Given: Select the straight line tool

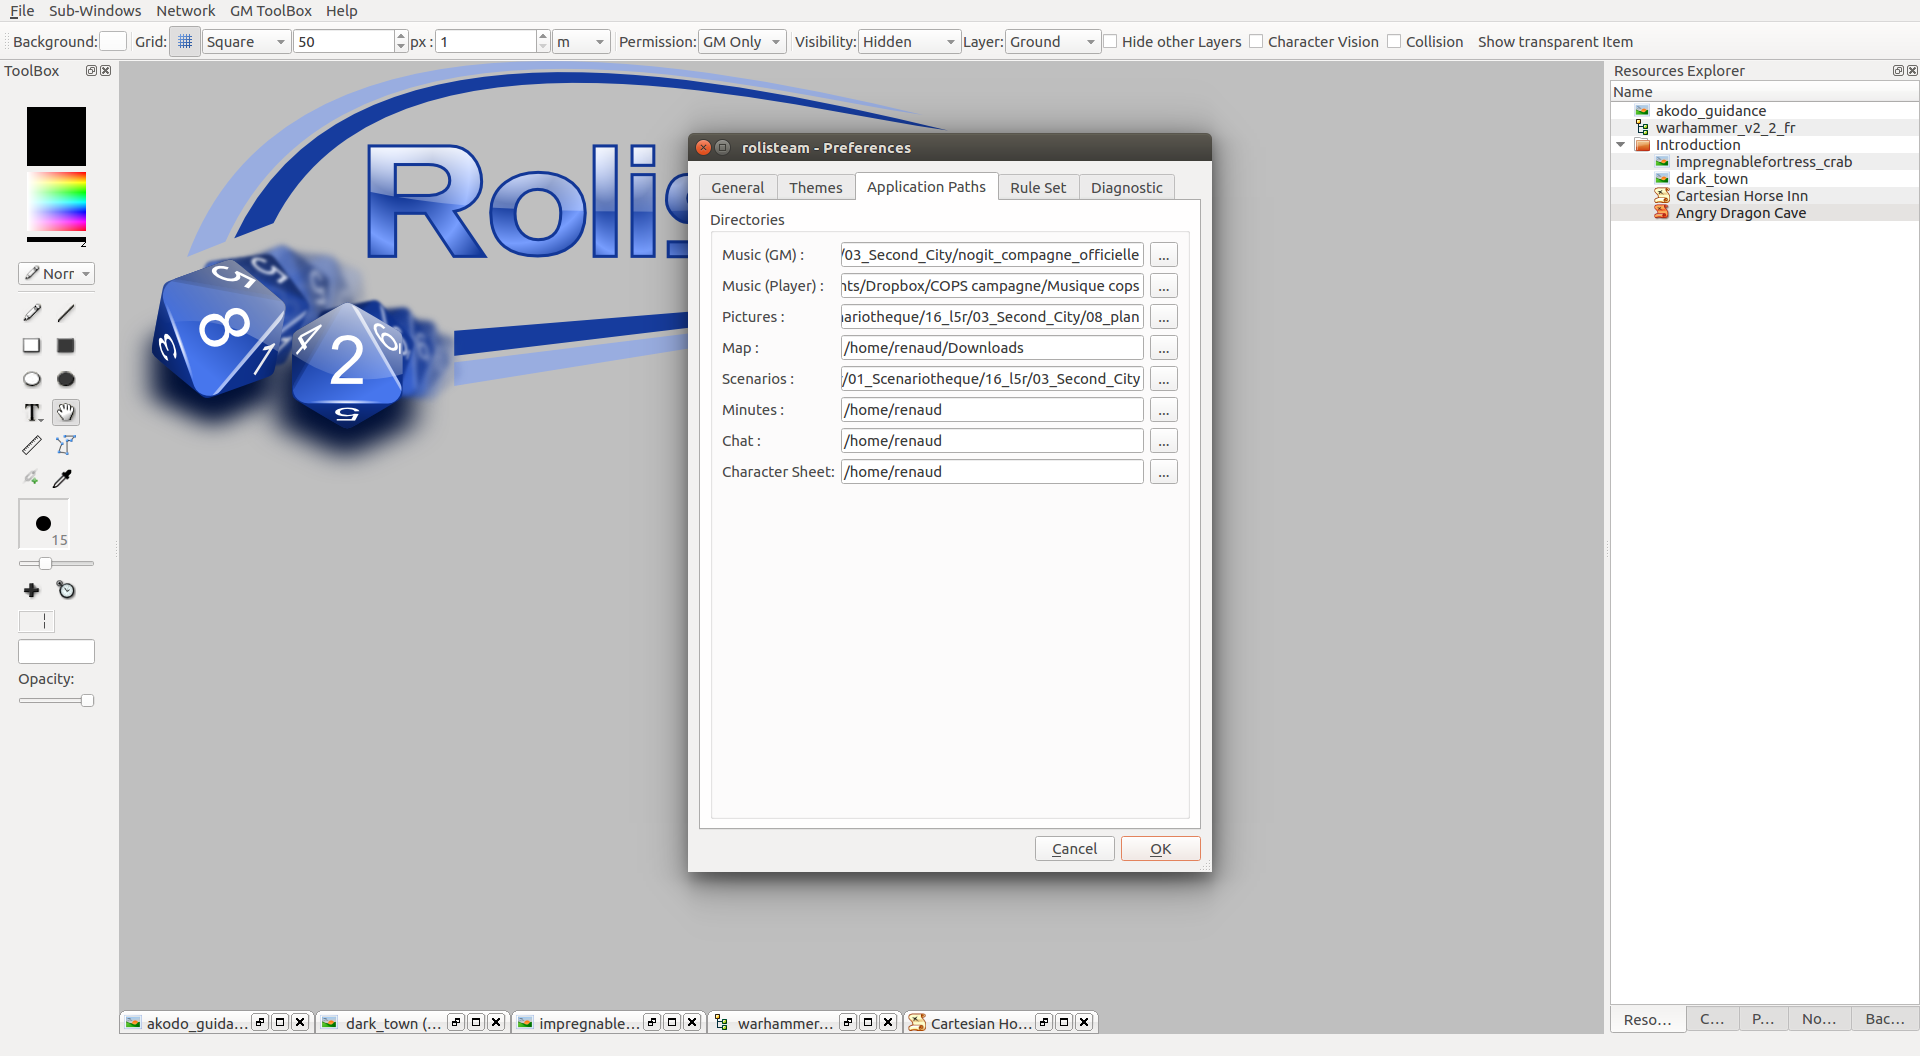Looking at the screenshot, I should [66, 313].
